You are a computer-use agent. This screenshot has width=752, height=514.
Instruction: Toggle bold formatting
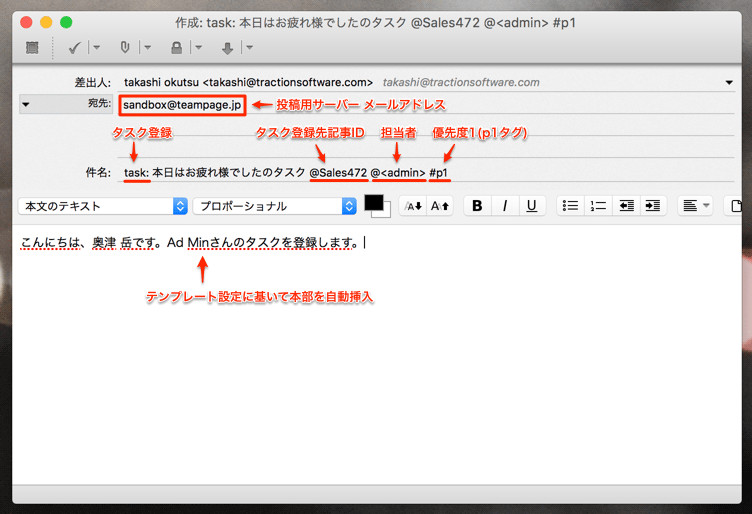coord(477,206)
